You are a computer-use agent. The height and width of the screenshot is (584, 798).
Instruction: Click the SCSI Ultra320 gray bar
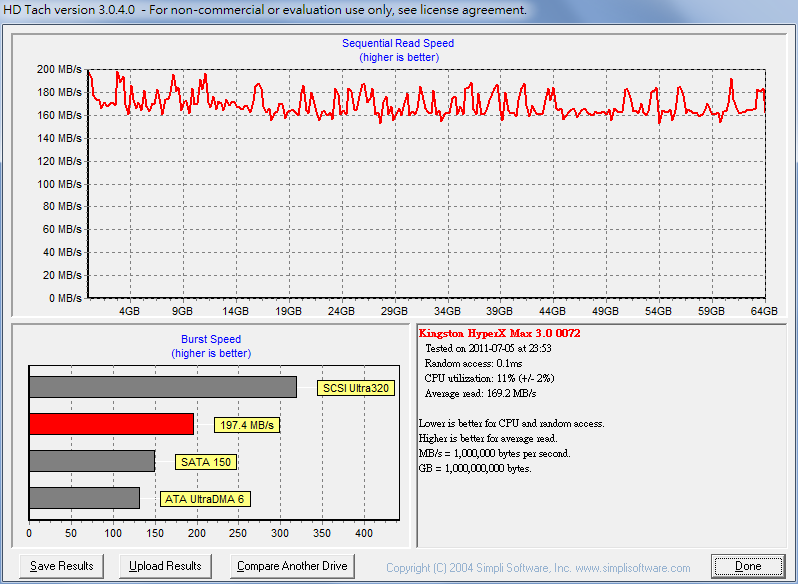(x=163, y=387)
